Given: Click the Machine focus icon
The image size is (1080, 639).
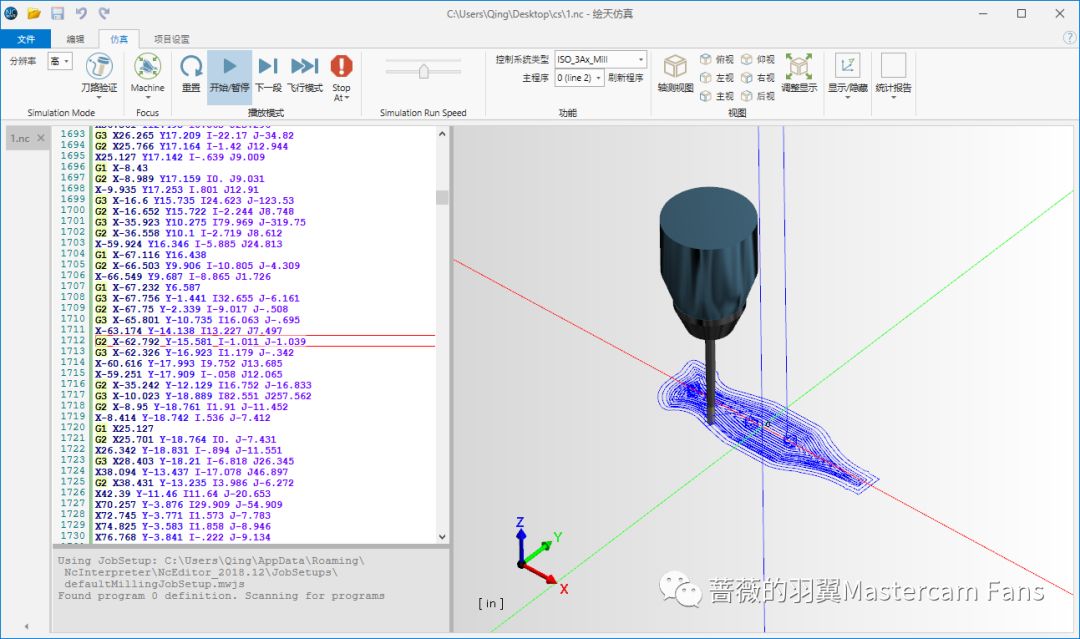Looking at the screenshot, I should (147, 67).
